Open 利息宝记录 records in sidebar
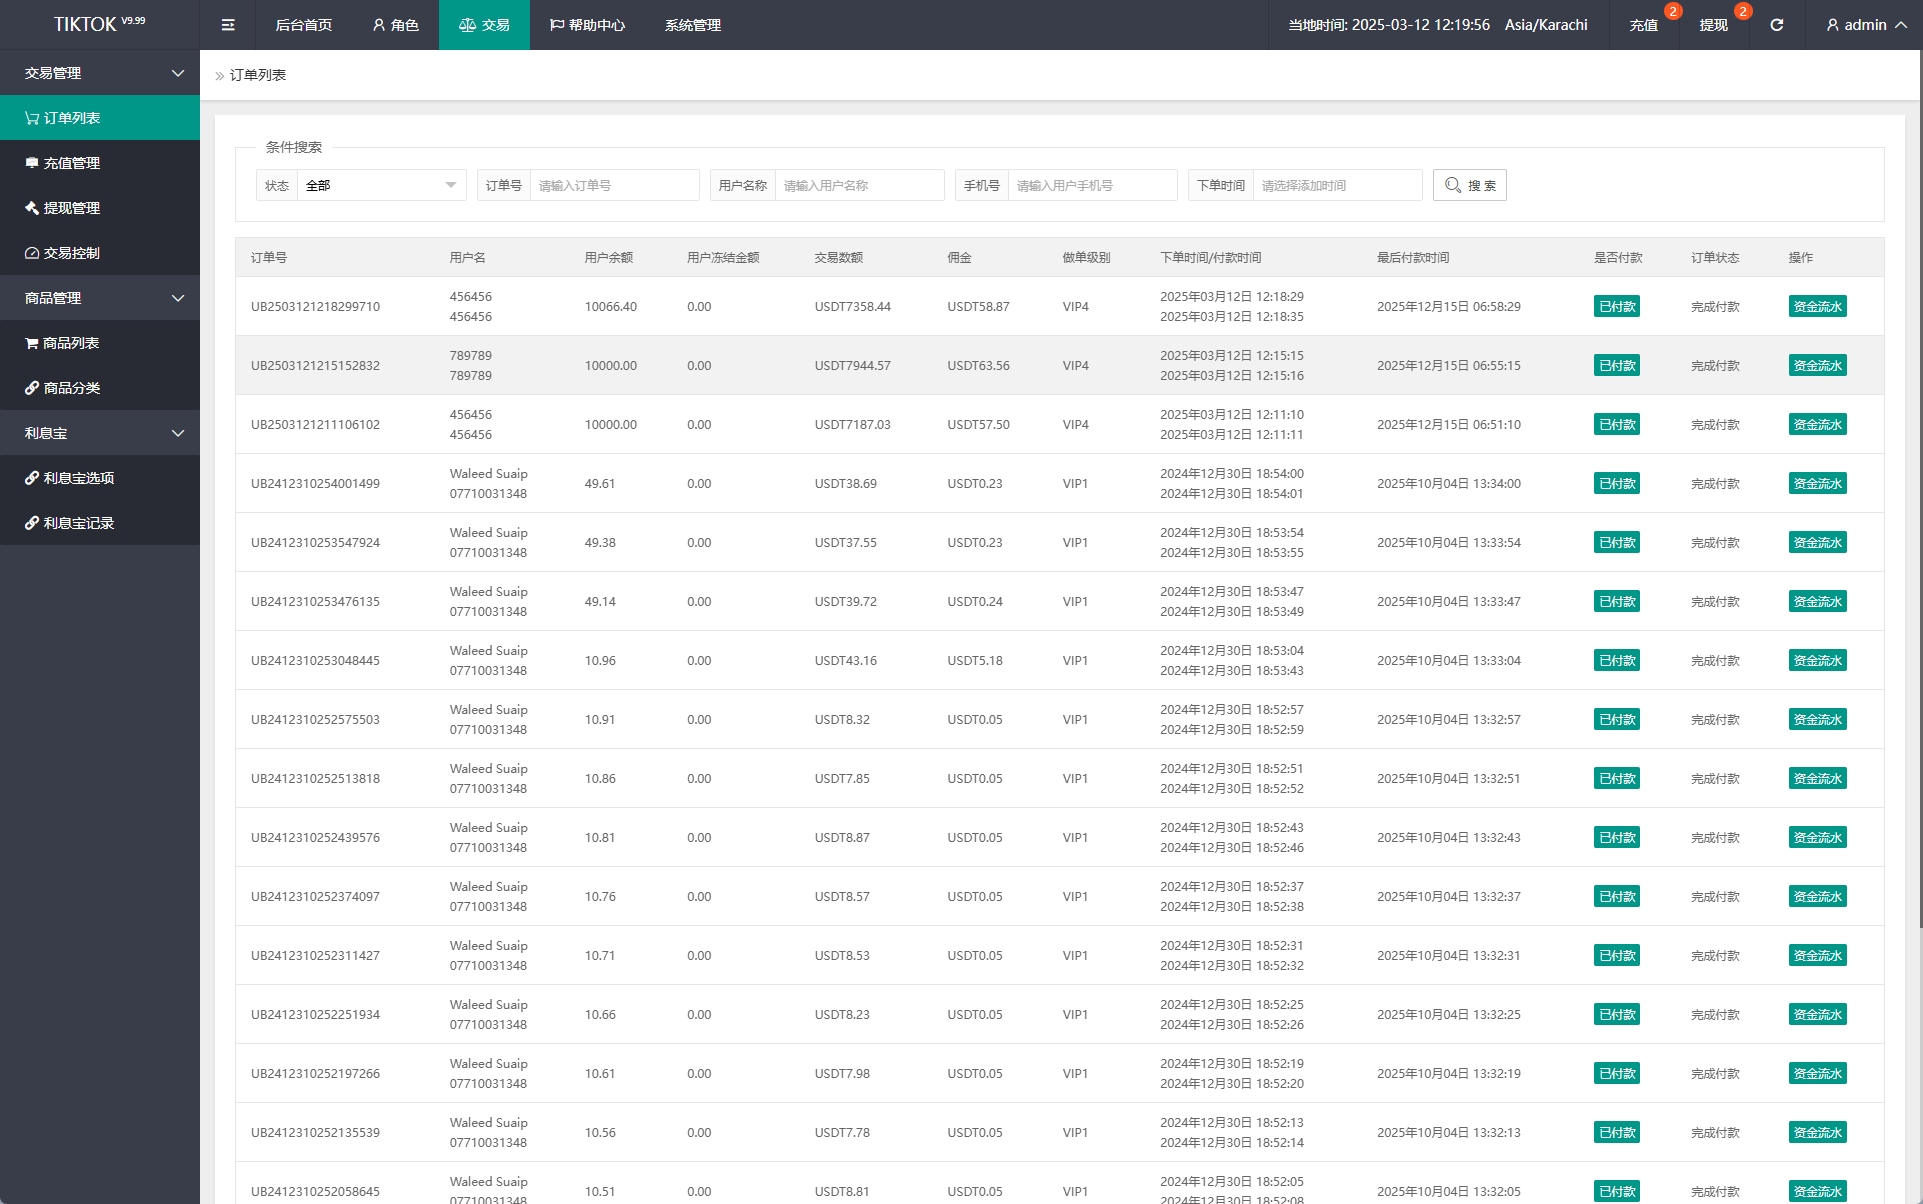The height and width of the screenshot is (1204, 1923). click(x=79, y=523)
